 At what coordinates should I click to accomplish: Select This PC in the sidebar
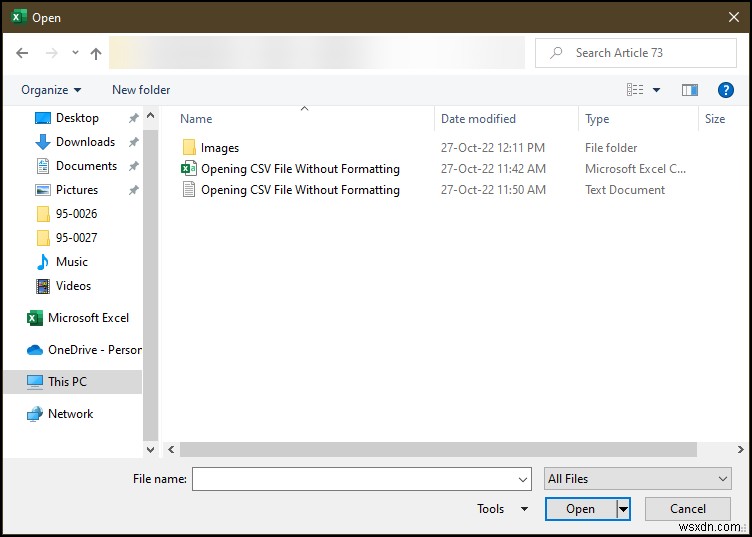coord(72,382)
